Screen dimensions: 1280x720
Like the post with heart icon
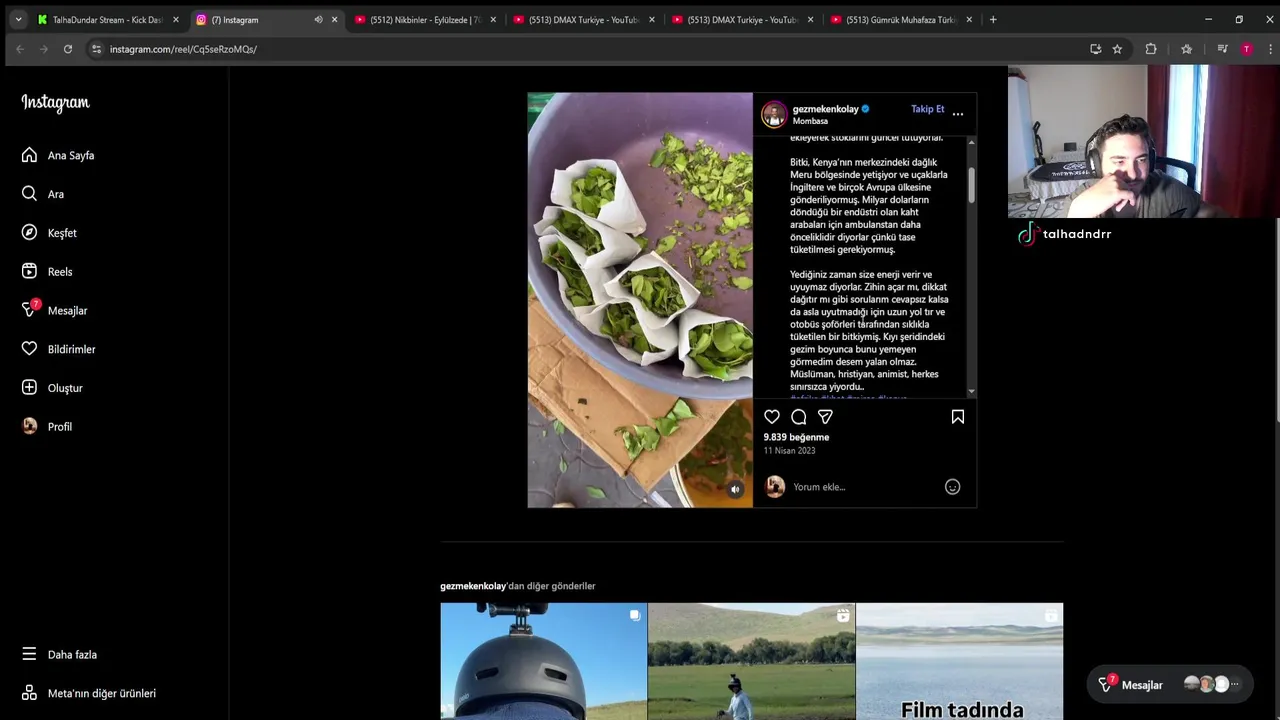coord(772,417)
